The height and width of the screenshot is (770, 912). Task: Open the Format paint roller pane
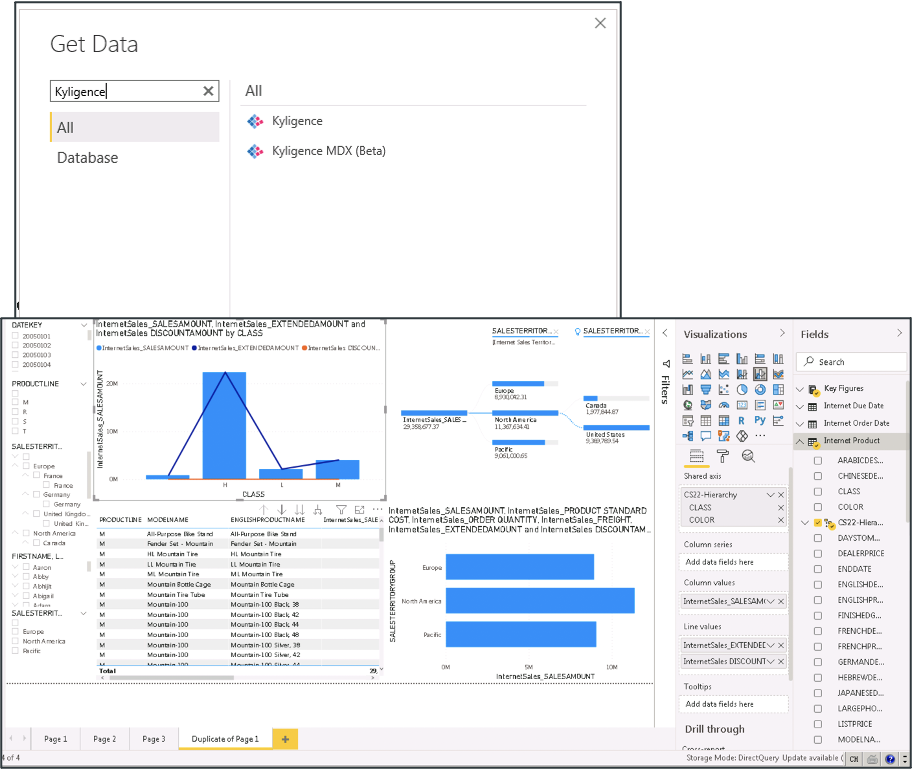722,456
